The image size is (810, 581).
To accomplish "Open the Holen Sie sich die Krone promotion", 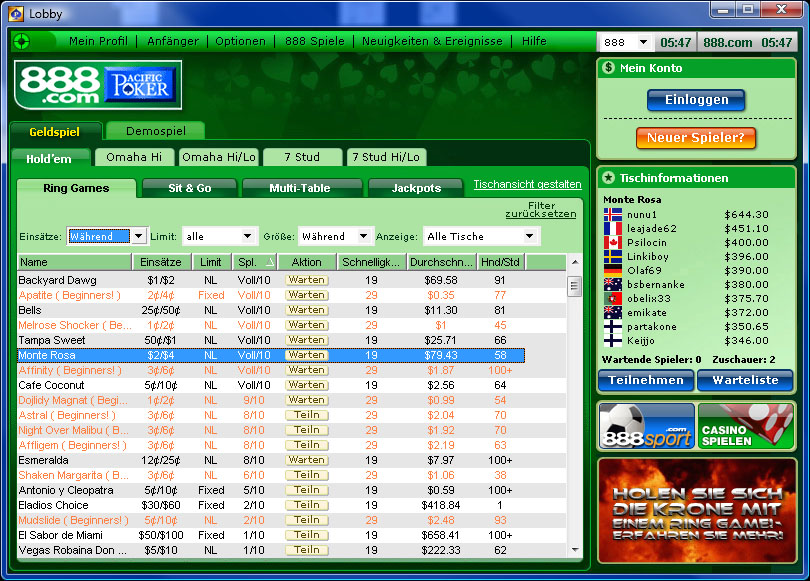I will pos(697,510).
